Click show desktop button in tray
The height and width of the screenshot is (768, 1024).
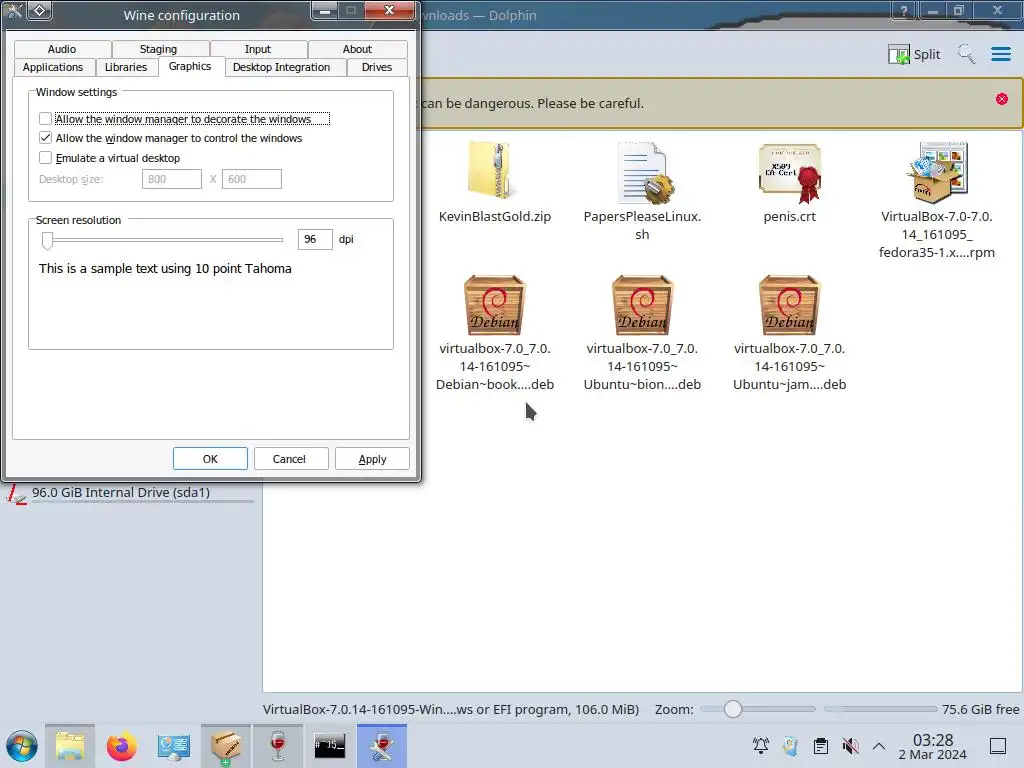(997, 746)
